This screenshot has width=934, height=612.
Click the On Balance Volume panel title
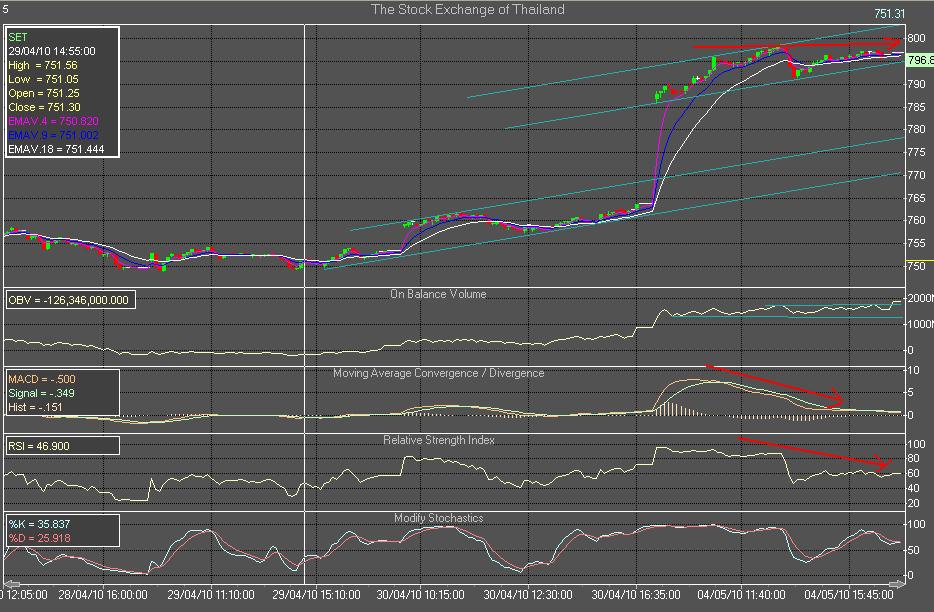pos(438,294)
